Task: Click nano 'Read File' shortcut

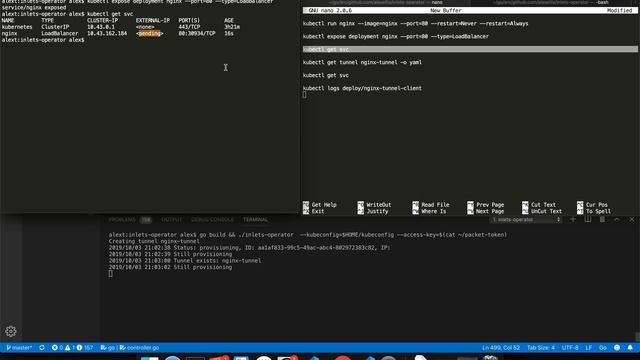Action: pyautogui.click(x=431, y=205)
